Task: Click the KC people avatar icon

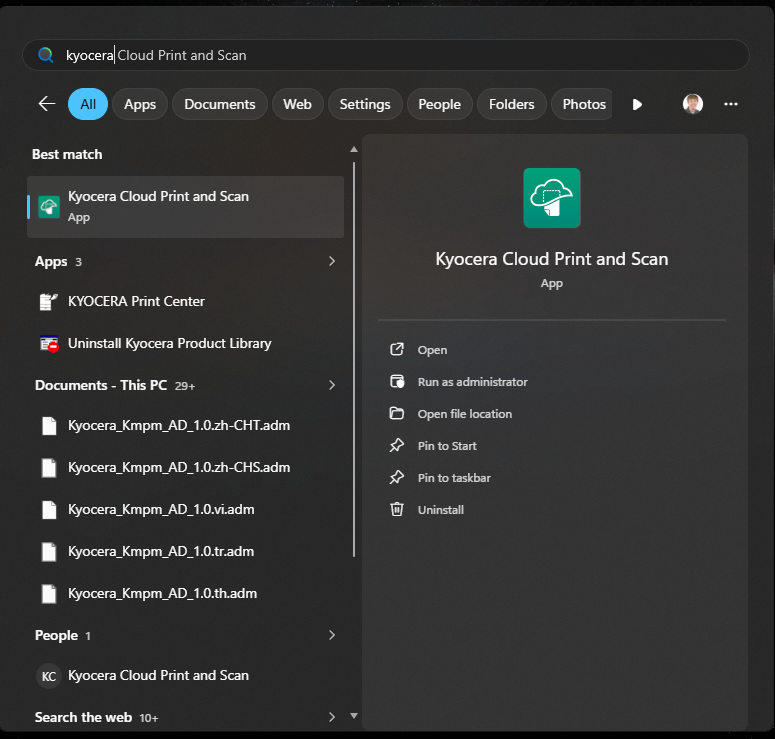Action: (x=48, y=676)
